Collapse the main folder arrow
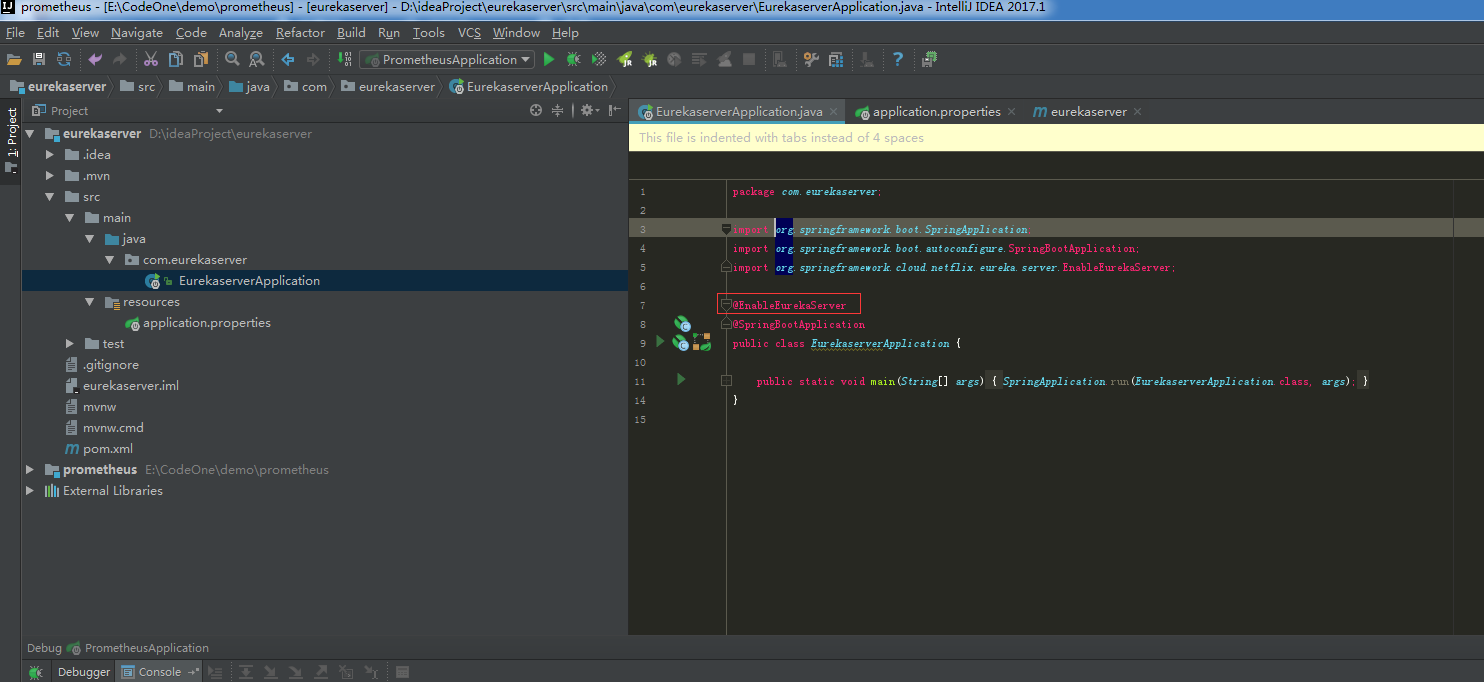This screenshot has width=1484, height=682. tap(70, 217)
